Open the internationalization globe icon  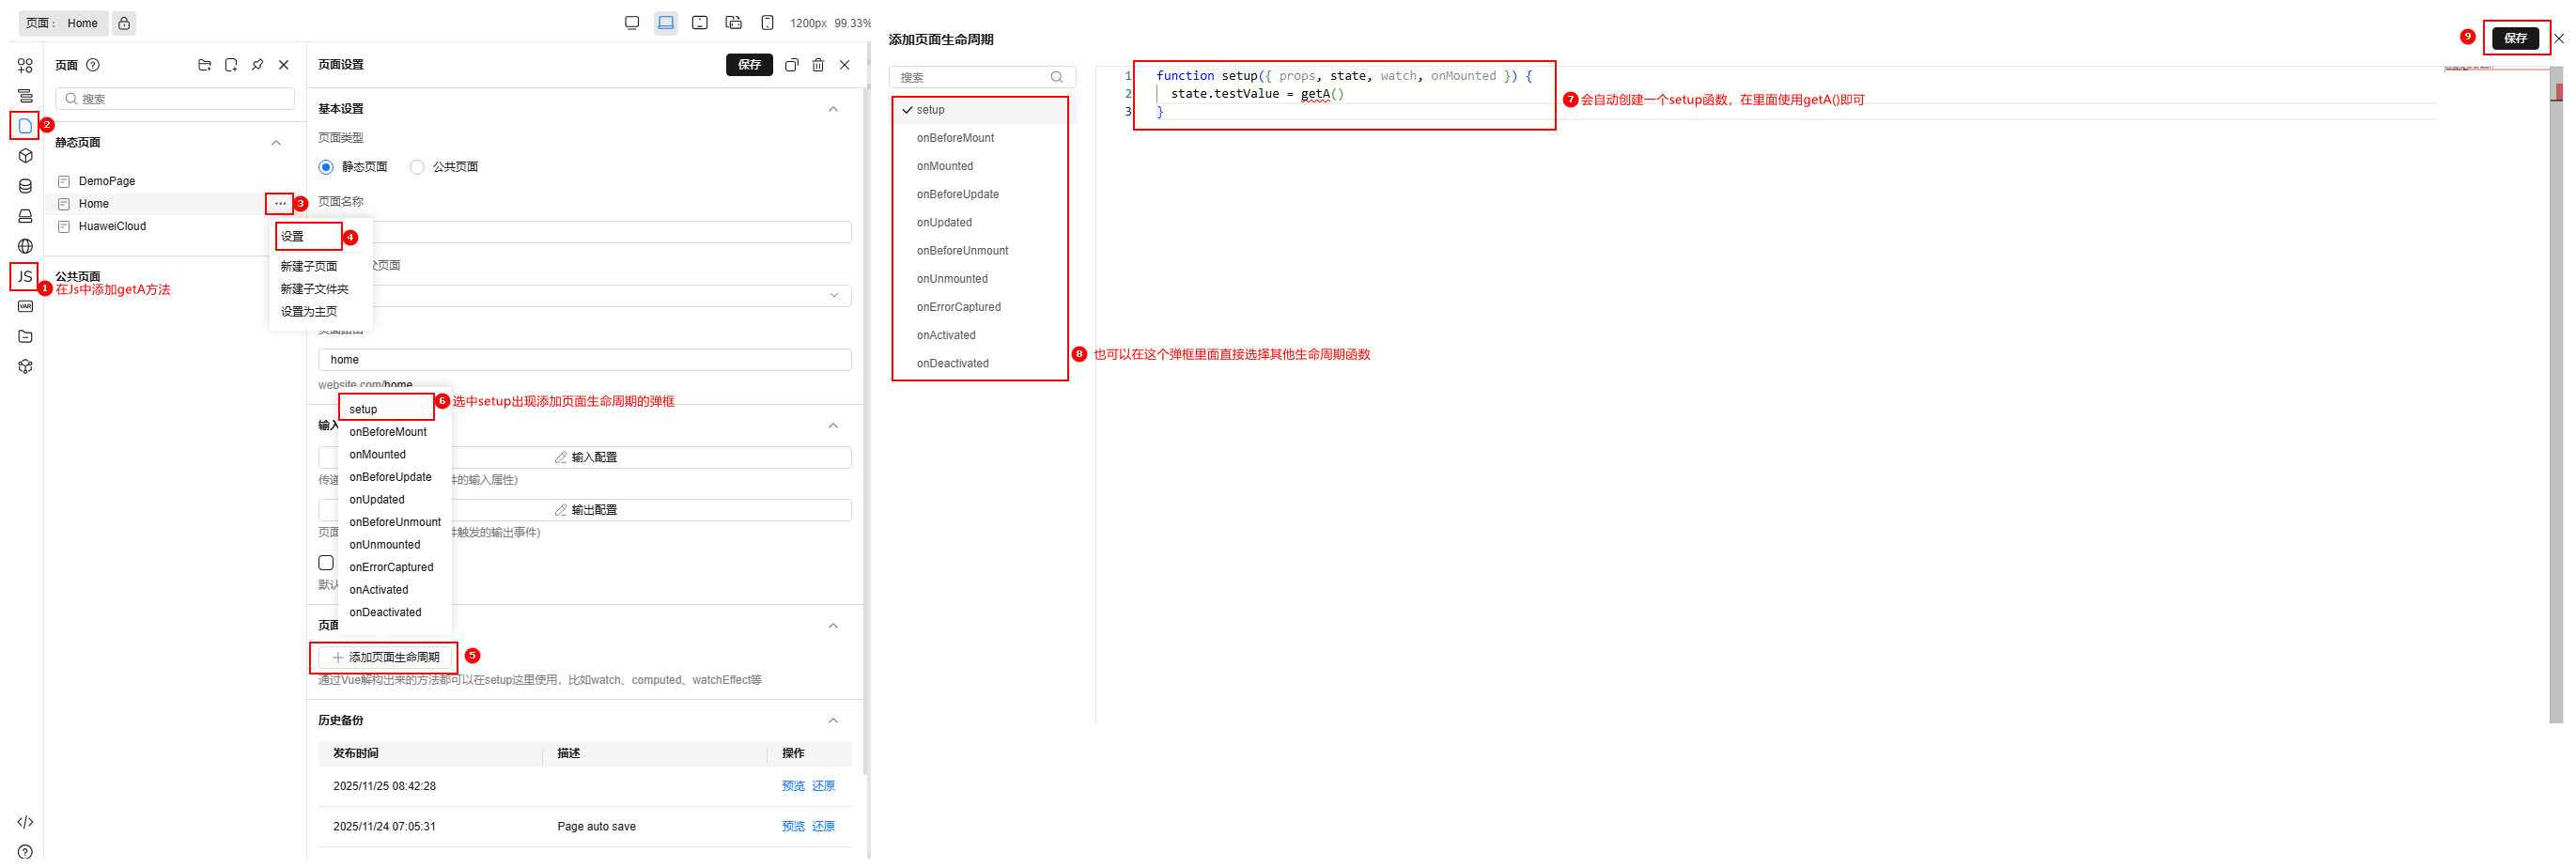25,246
